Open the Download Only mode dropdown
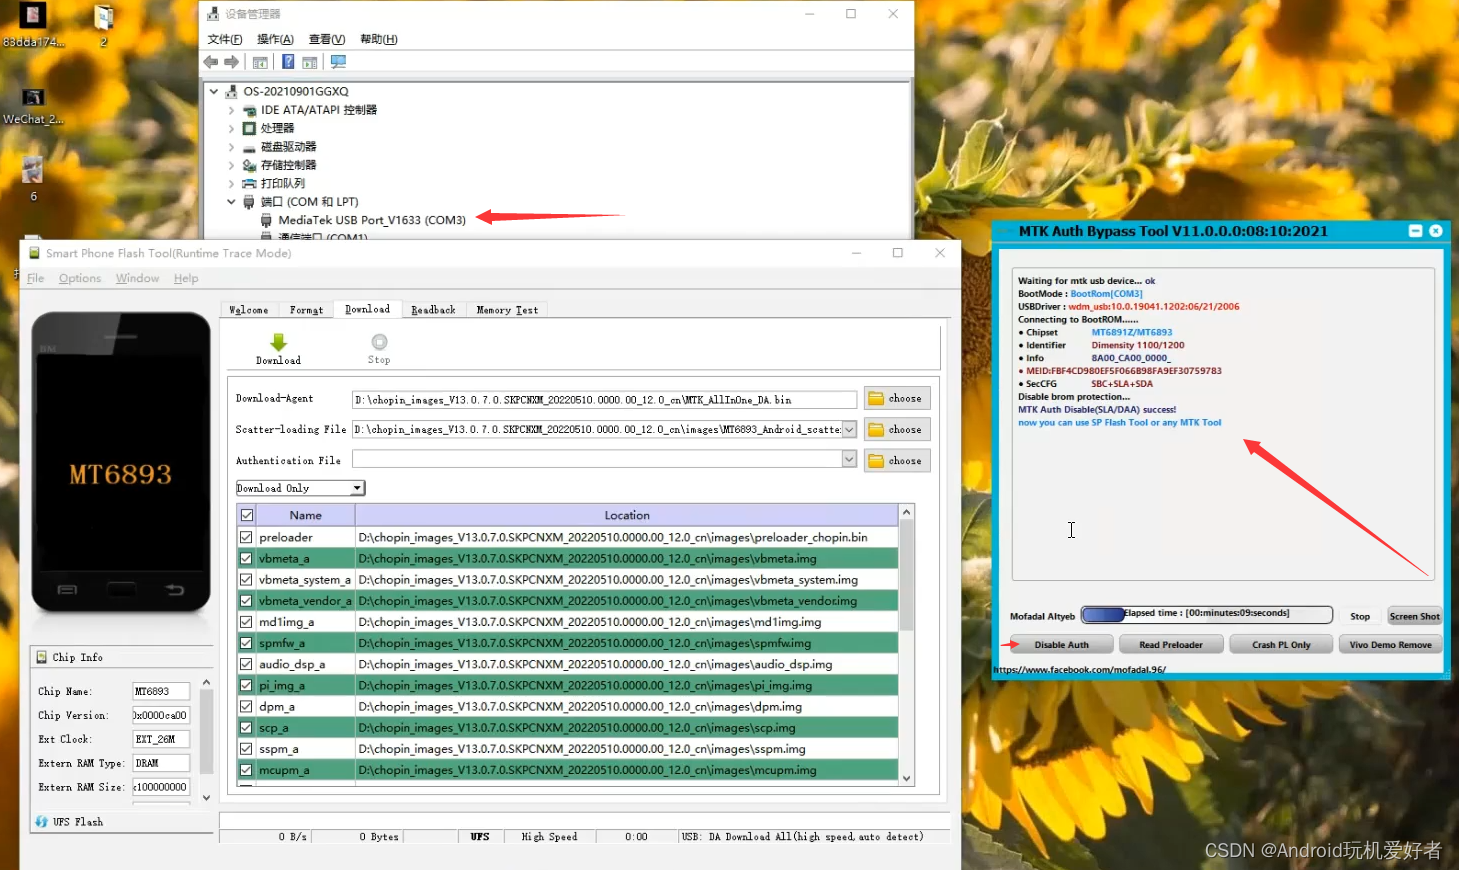1459x870 pixels. pos(357,488)
